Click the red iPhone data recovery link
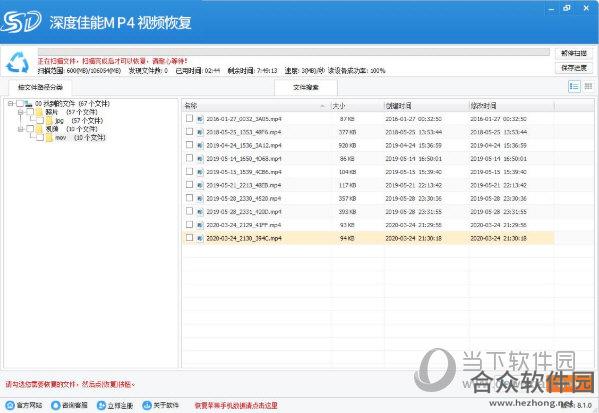The image size is (599, 413). pyautogui.click(x=236, y=406)
